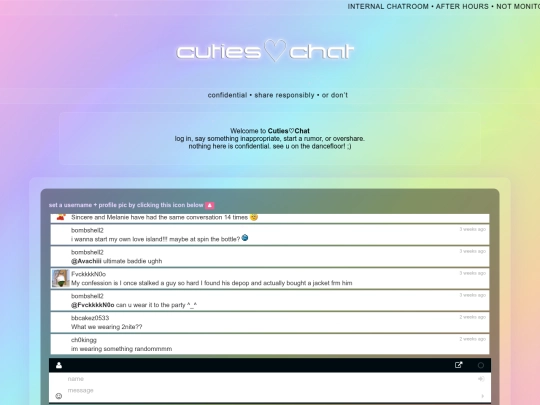The height and width of the screenshot is (405, 540).
Task: Click the @FvckkkkN0o mention
Action: click(93, 305)
